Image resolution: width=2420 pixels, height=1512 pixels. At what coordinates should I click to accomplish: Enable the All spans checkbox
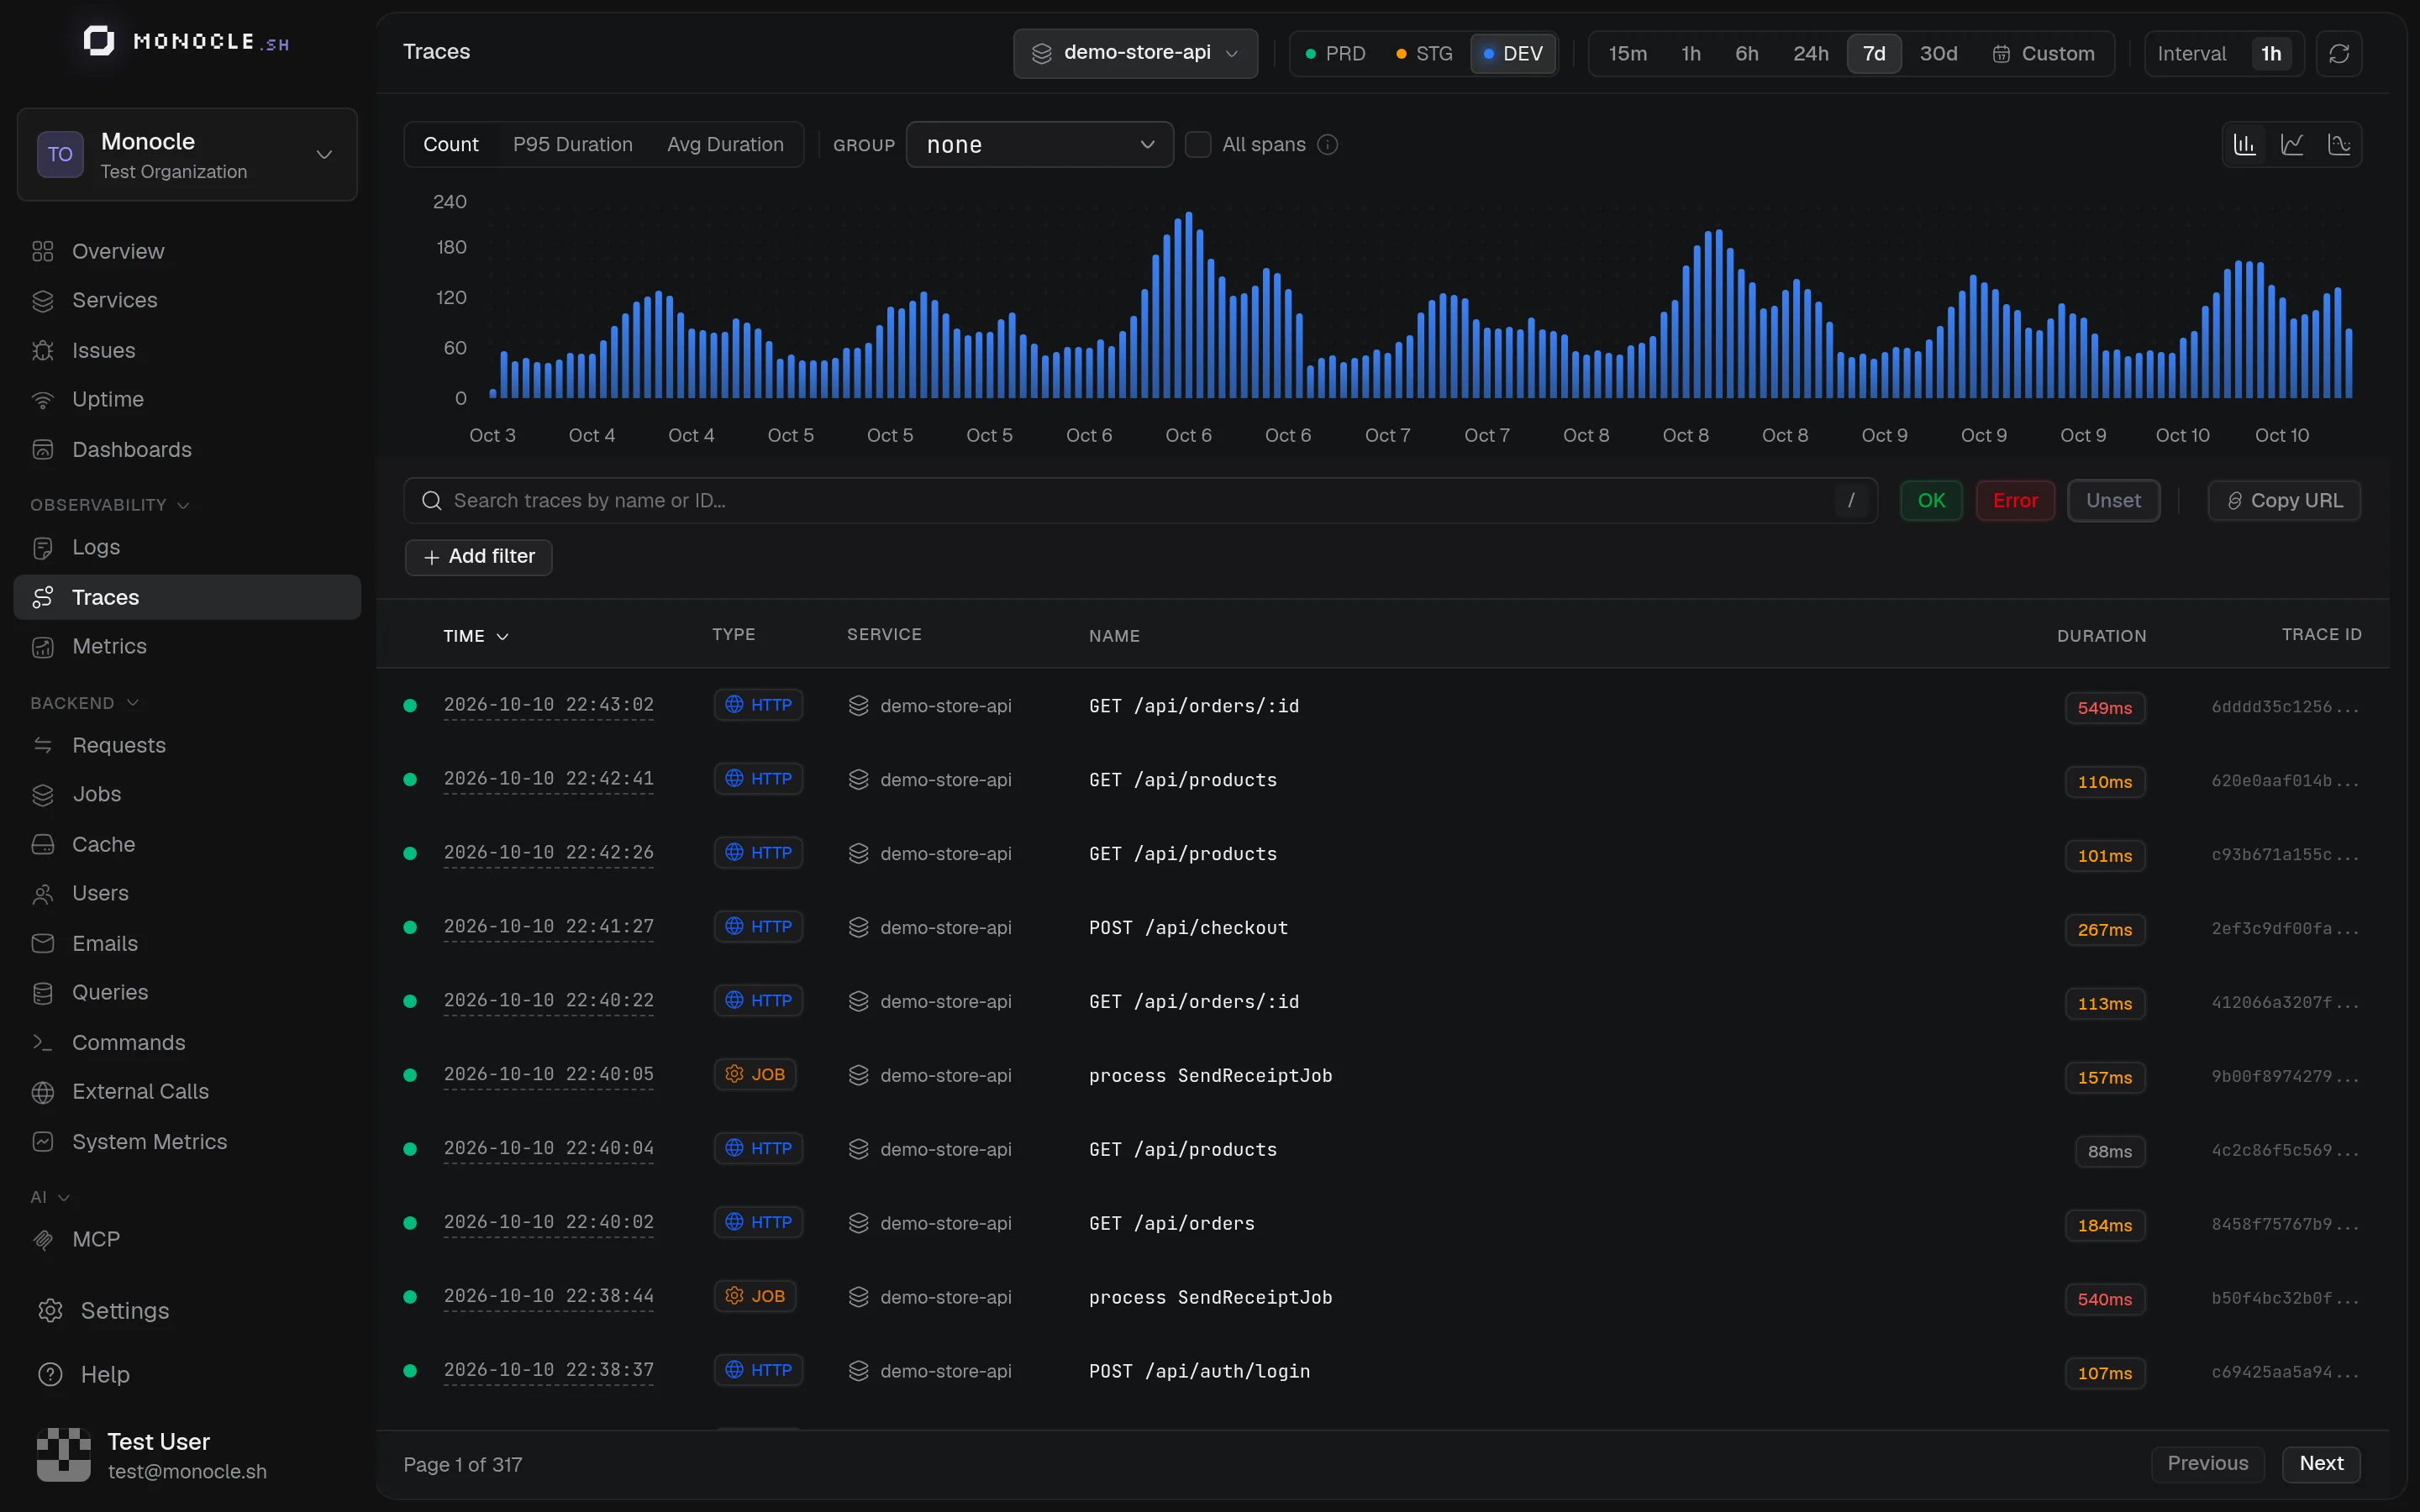point(1198,145)
